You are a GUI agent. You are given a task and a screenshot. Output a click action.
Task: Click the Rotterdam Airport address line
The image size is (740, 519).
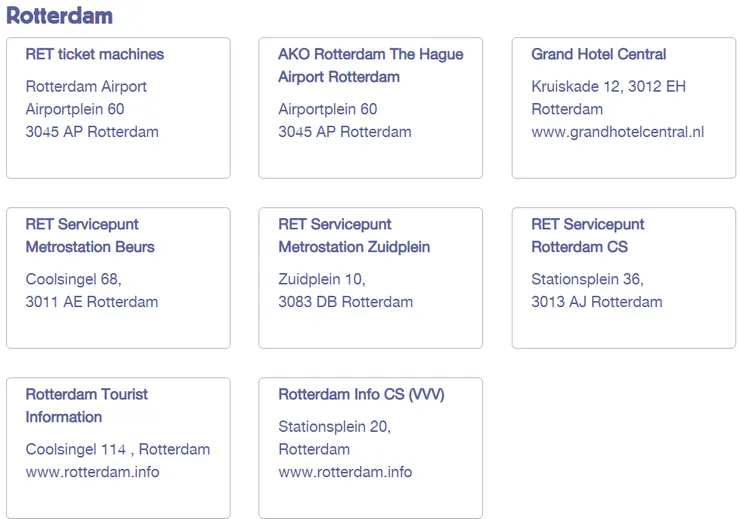pyautogui.click(x=86, y=86)
